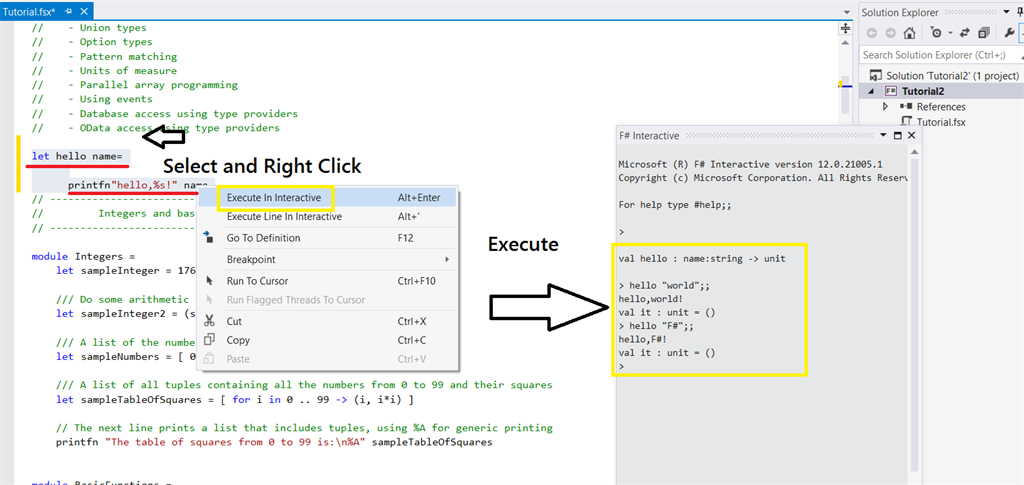Click the pages icon beside Copy
This screenshot has width=1024, height=485.
point(210,339)
